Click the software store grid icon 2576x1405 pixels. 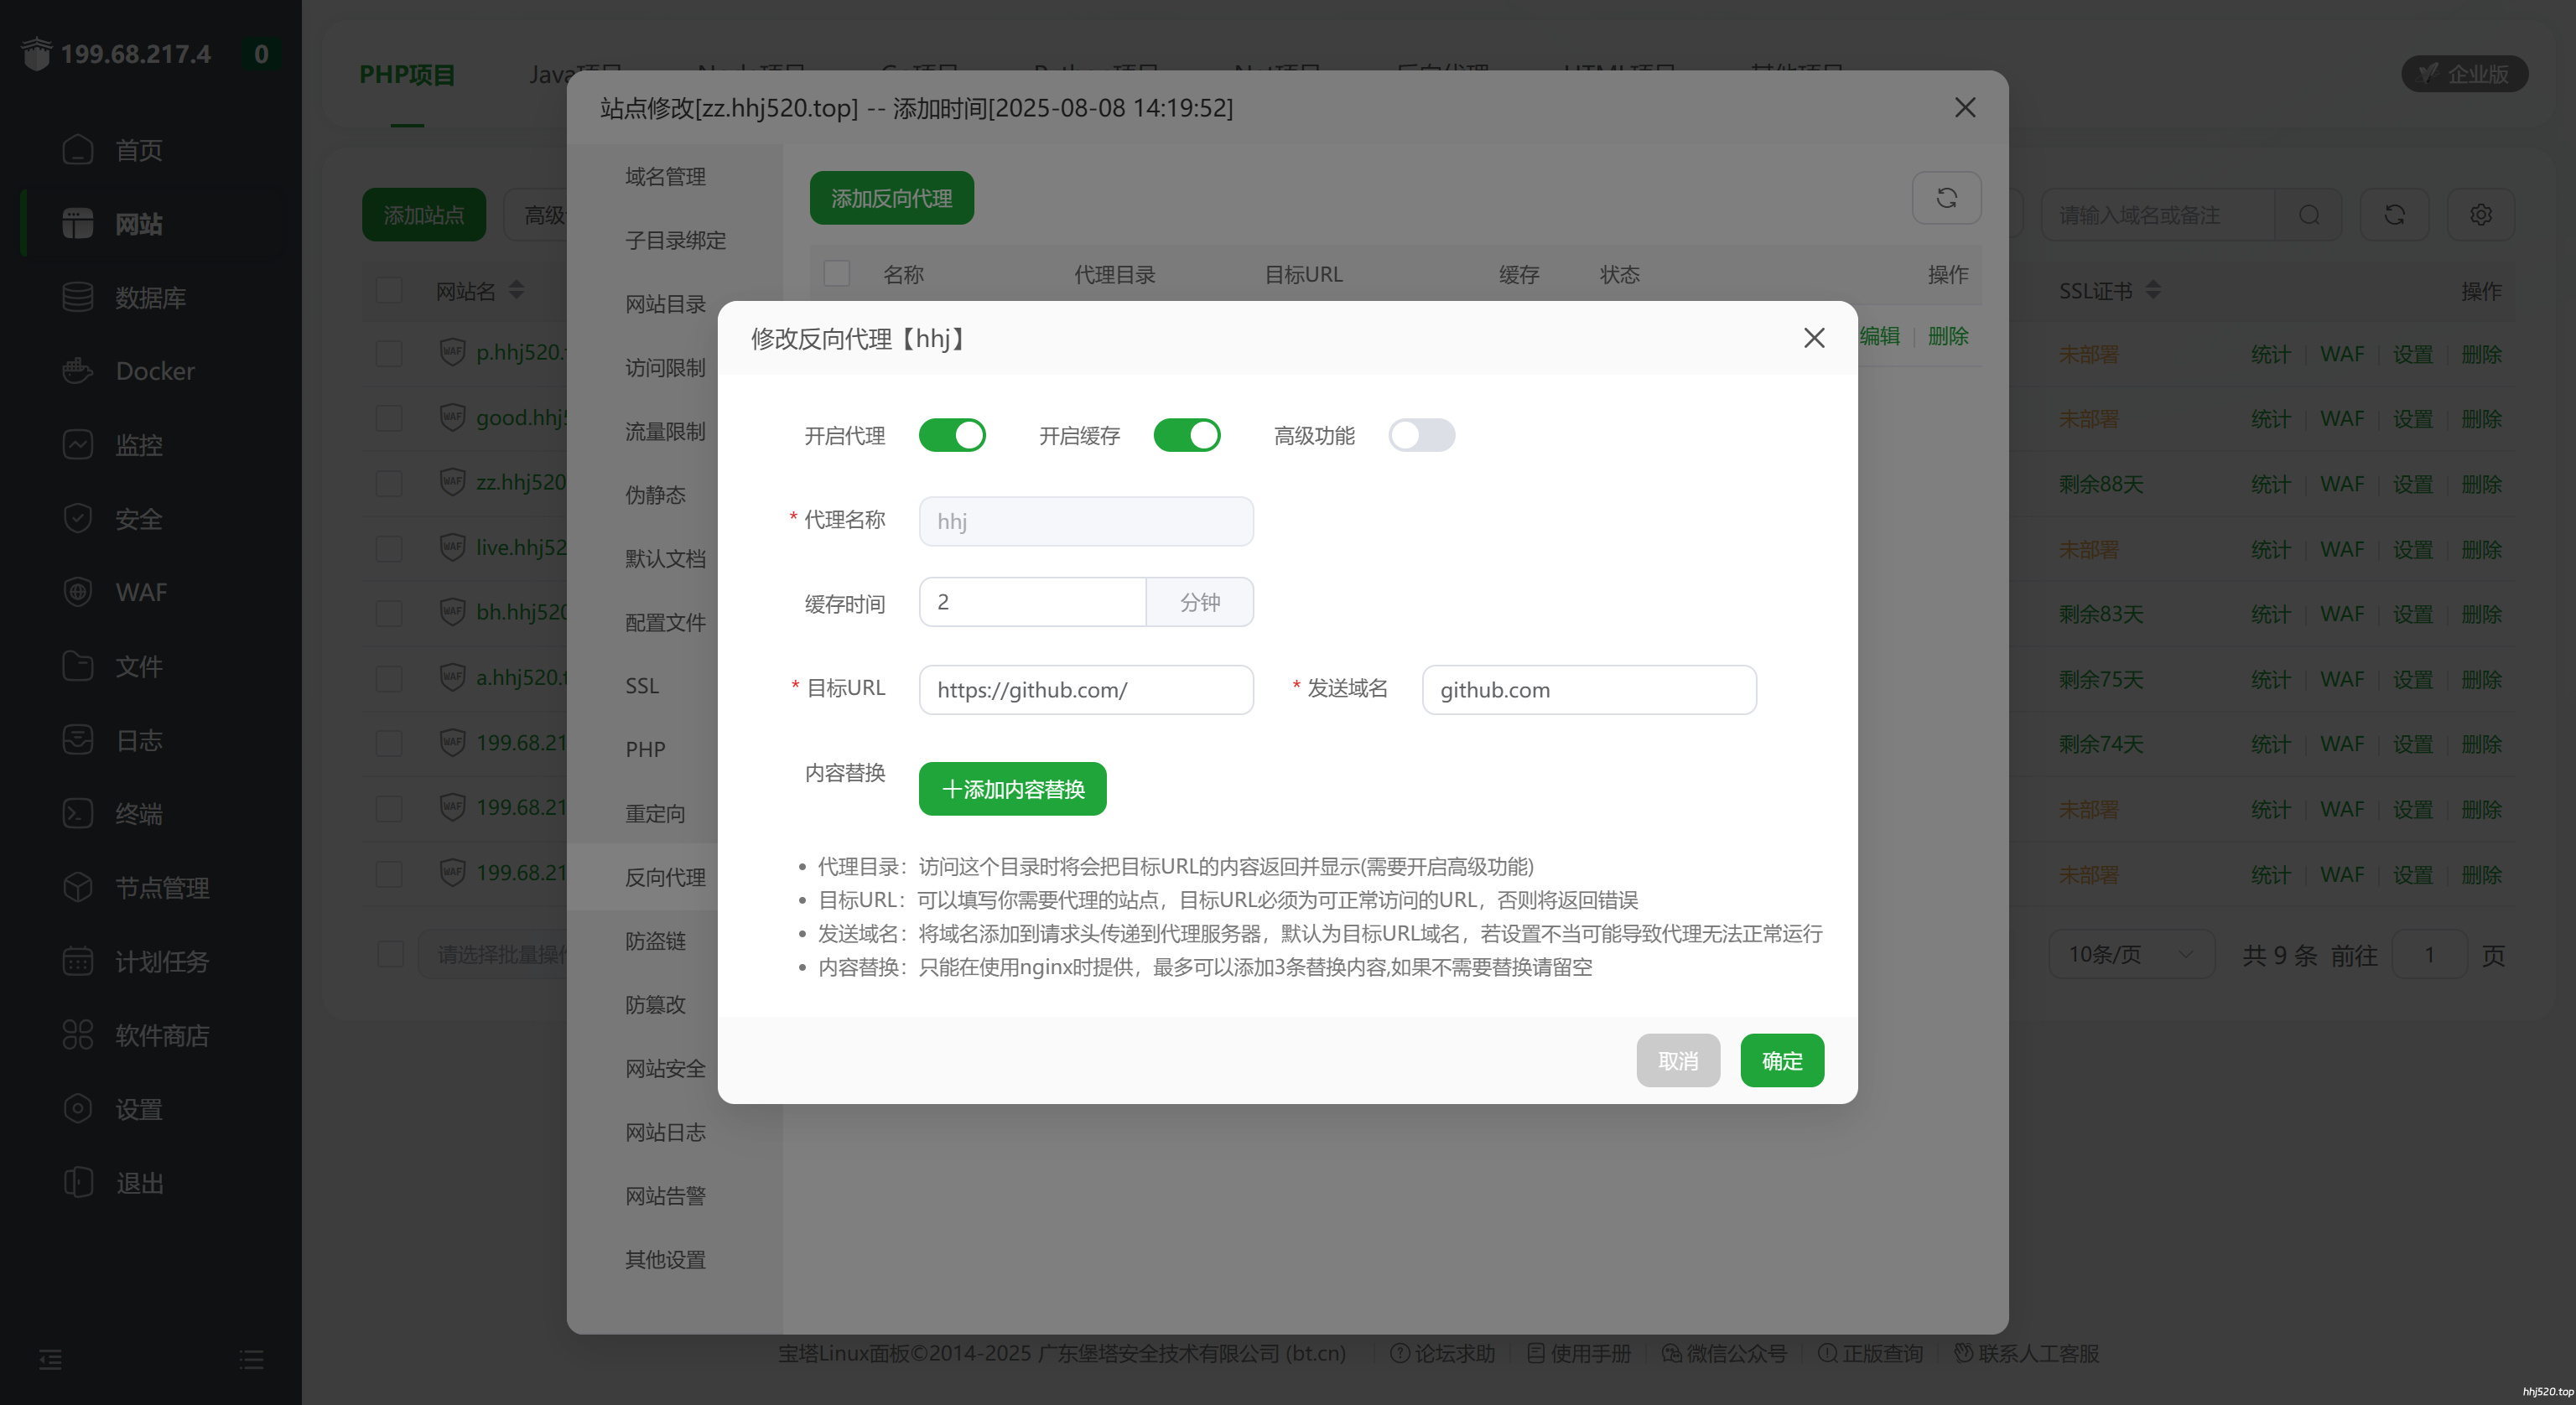click(77, 1035)
